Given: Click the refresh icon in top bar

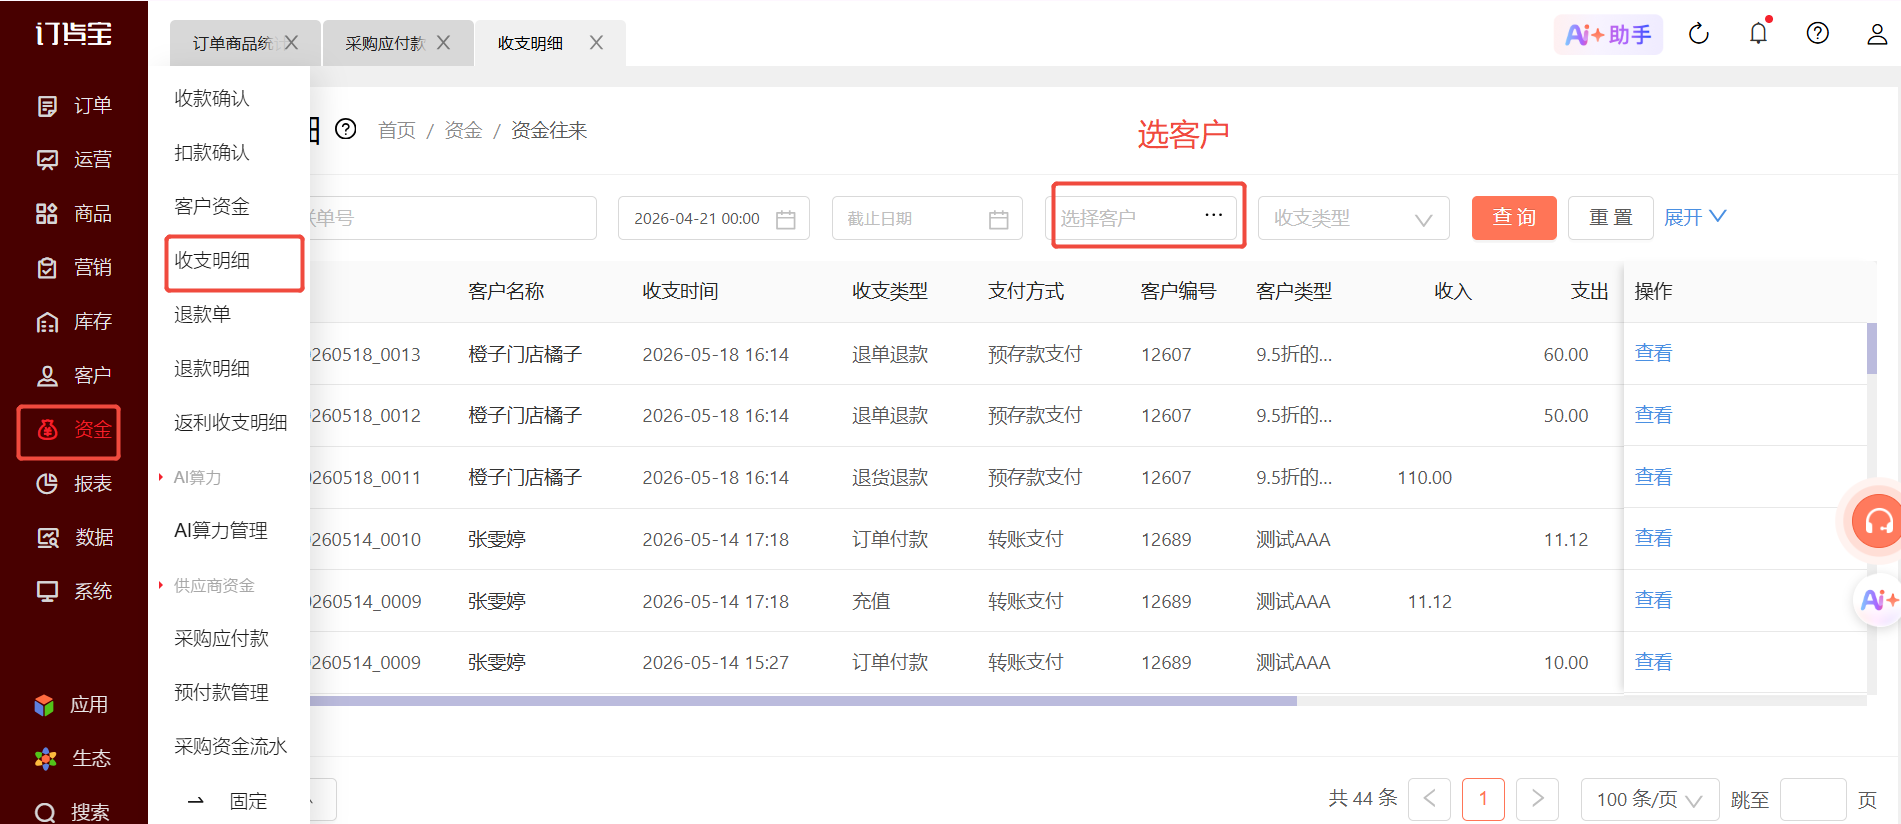Looking at the screenshot, I should [1699, 34].
